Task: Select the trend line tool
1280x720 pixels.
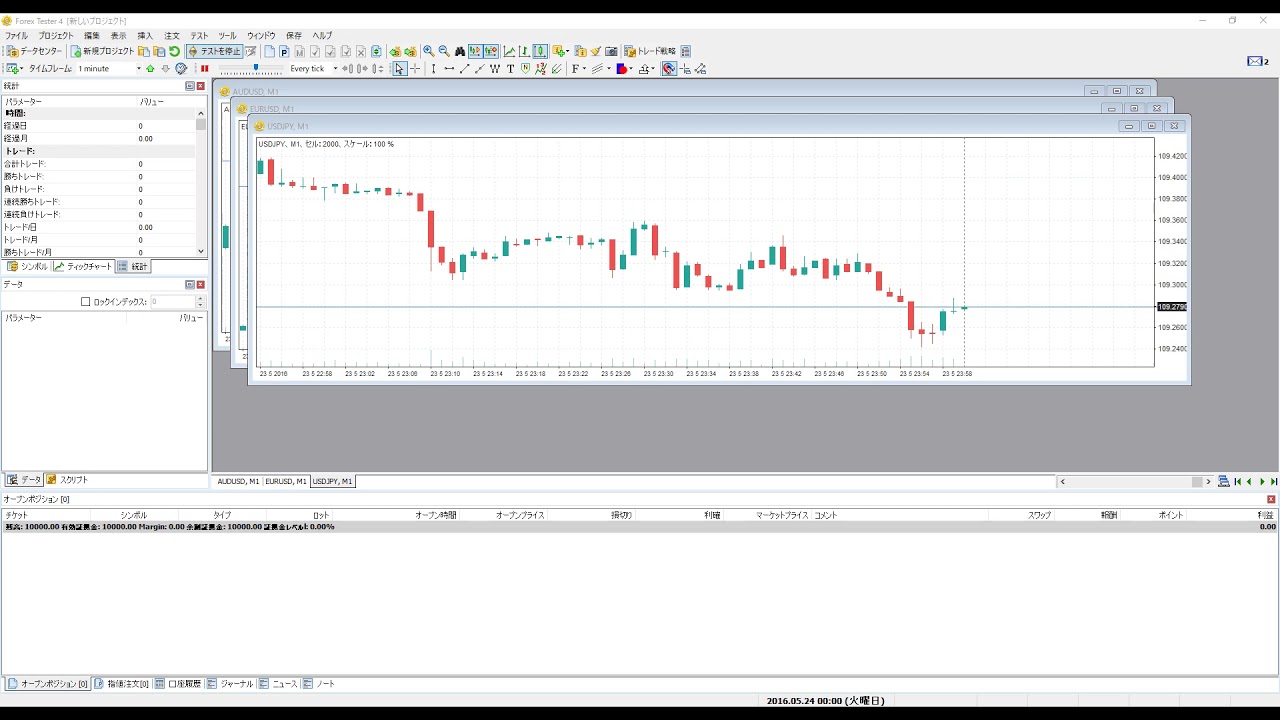Action: [464, 69]
